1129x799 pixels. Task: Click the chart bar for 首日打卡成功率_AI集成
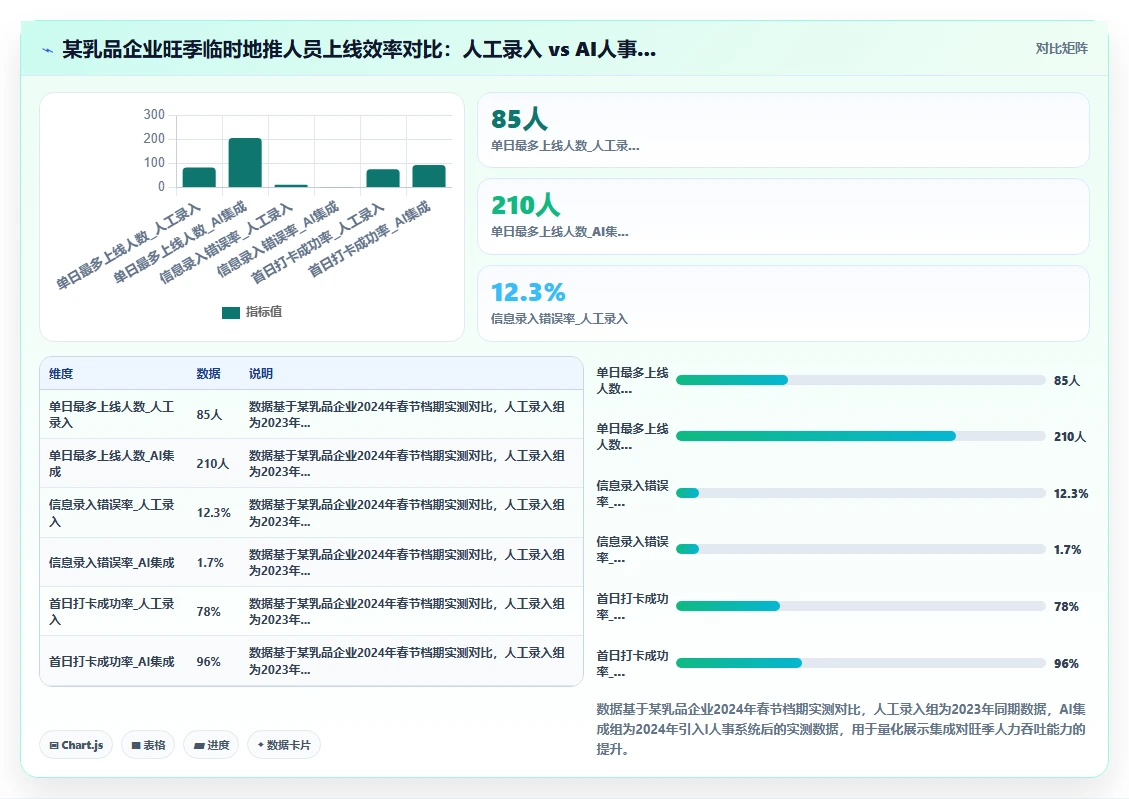(429, 176)
